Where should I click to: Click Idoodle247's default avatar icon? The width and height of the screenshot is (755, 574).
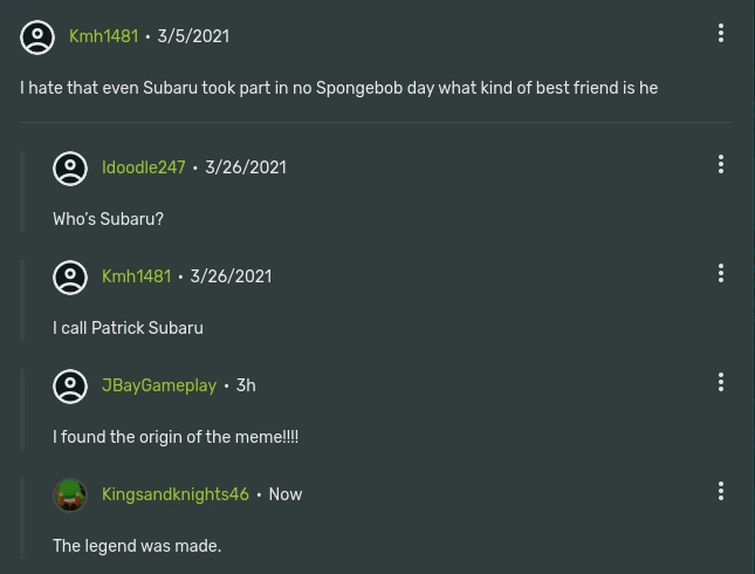point(70,168)
